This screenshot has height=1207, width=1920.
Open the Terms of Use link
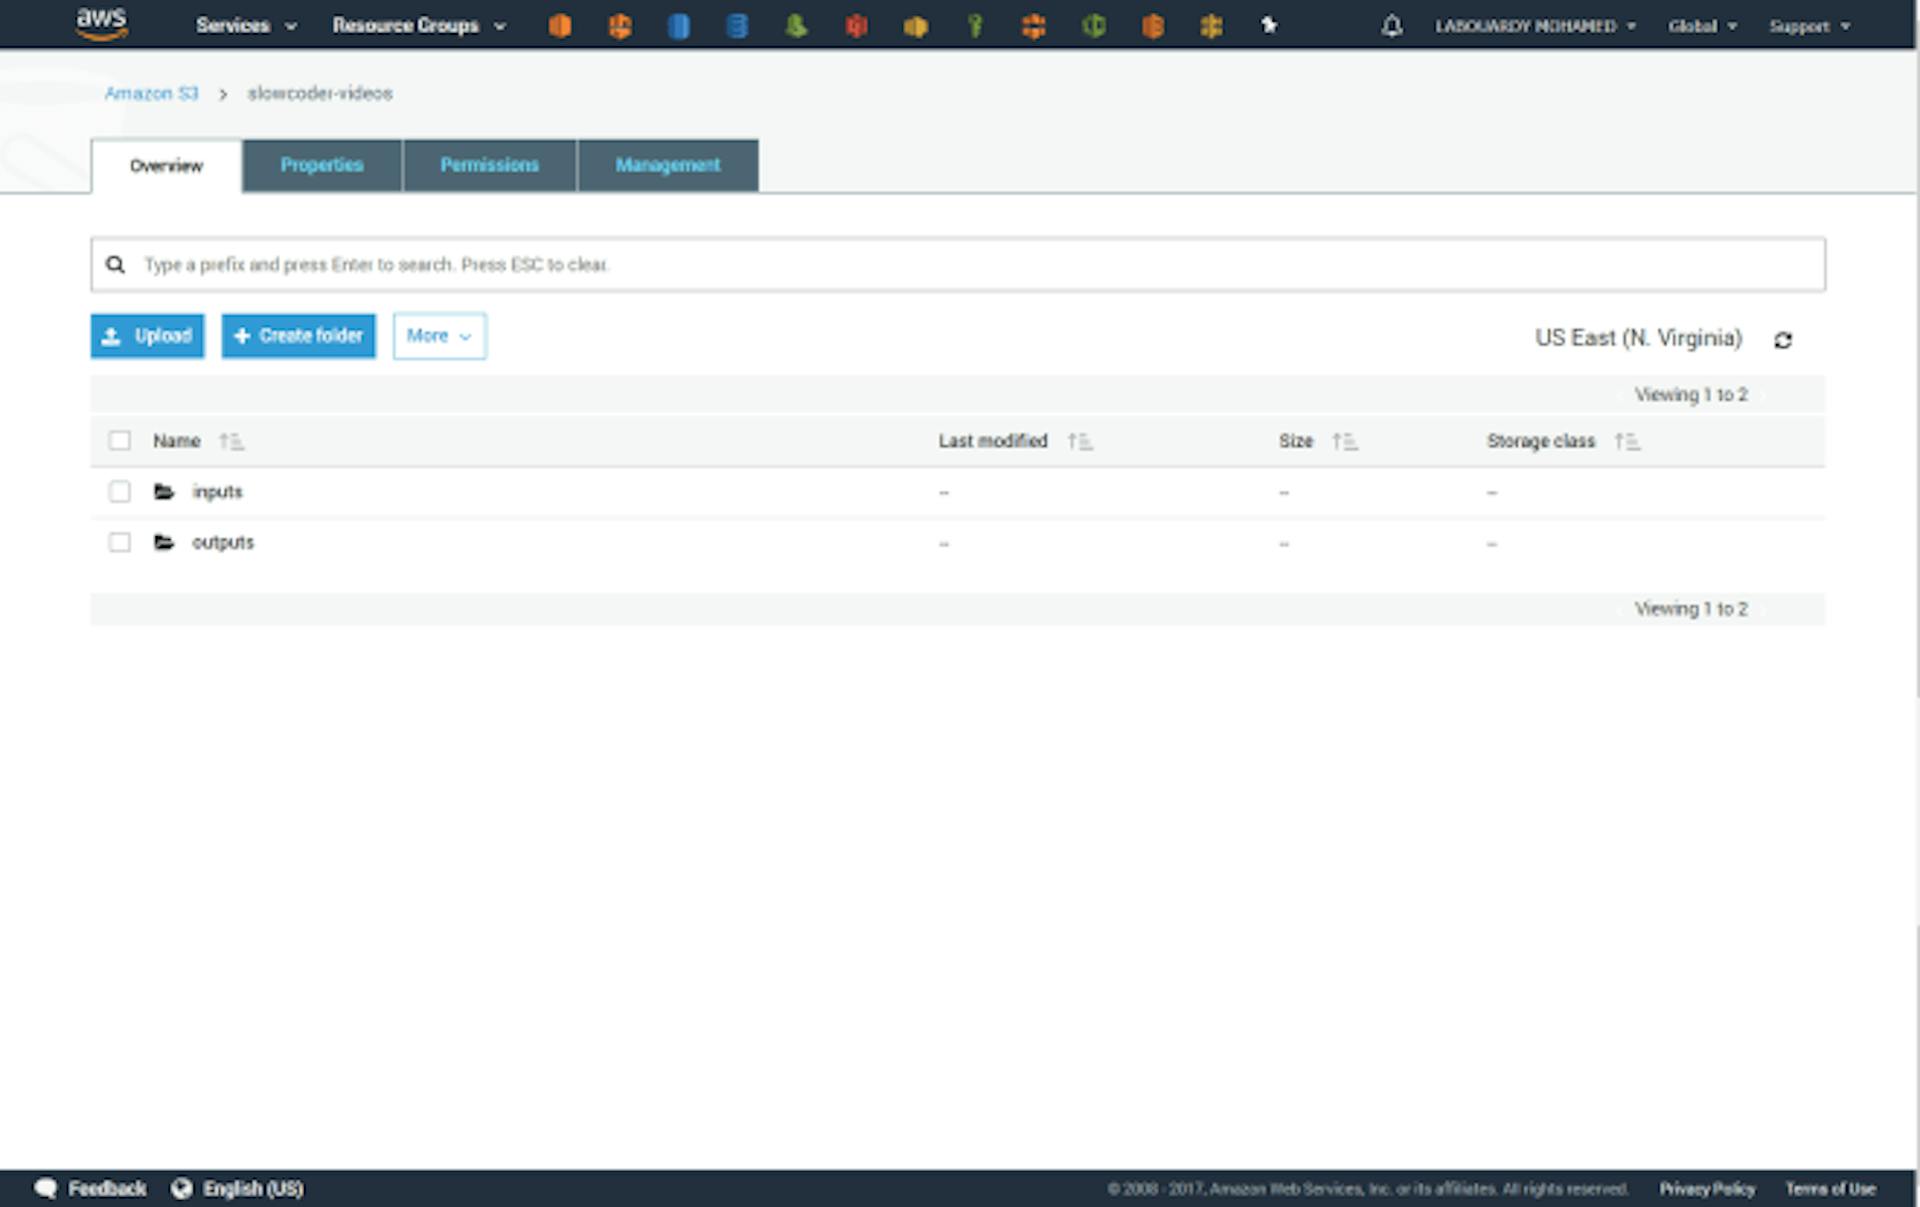[x=1830, y=1188]
